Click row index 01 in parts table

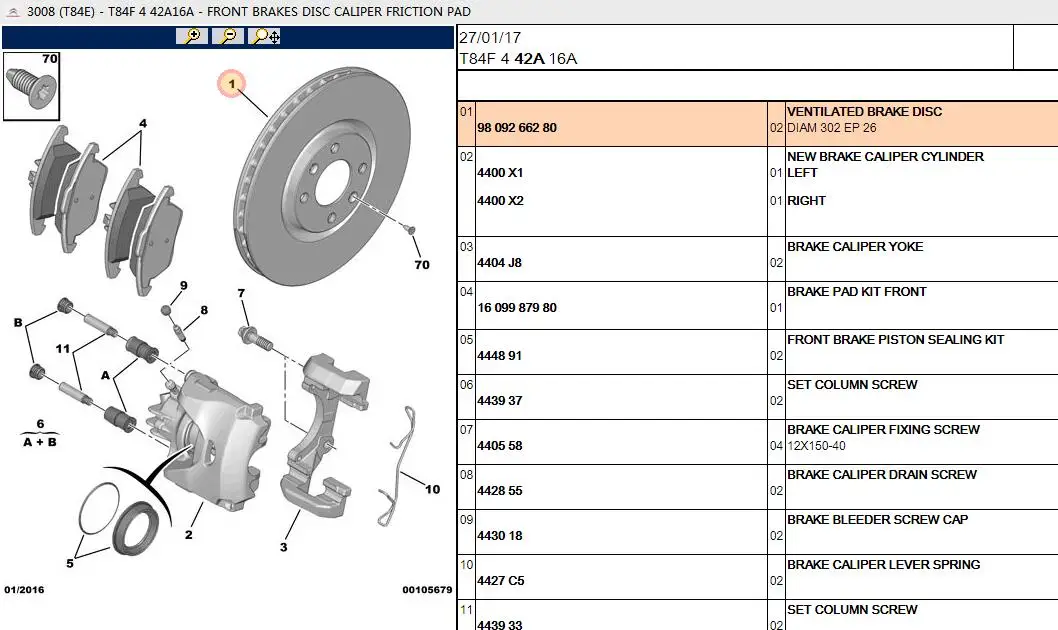pyautogui.click(x=466, y=111)
